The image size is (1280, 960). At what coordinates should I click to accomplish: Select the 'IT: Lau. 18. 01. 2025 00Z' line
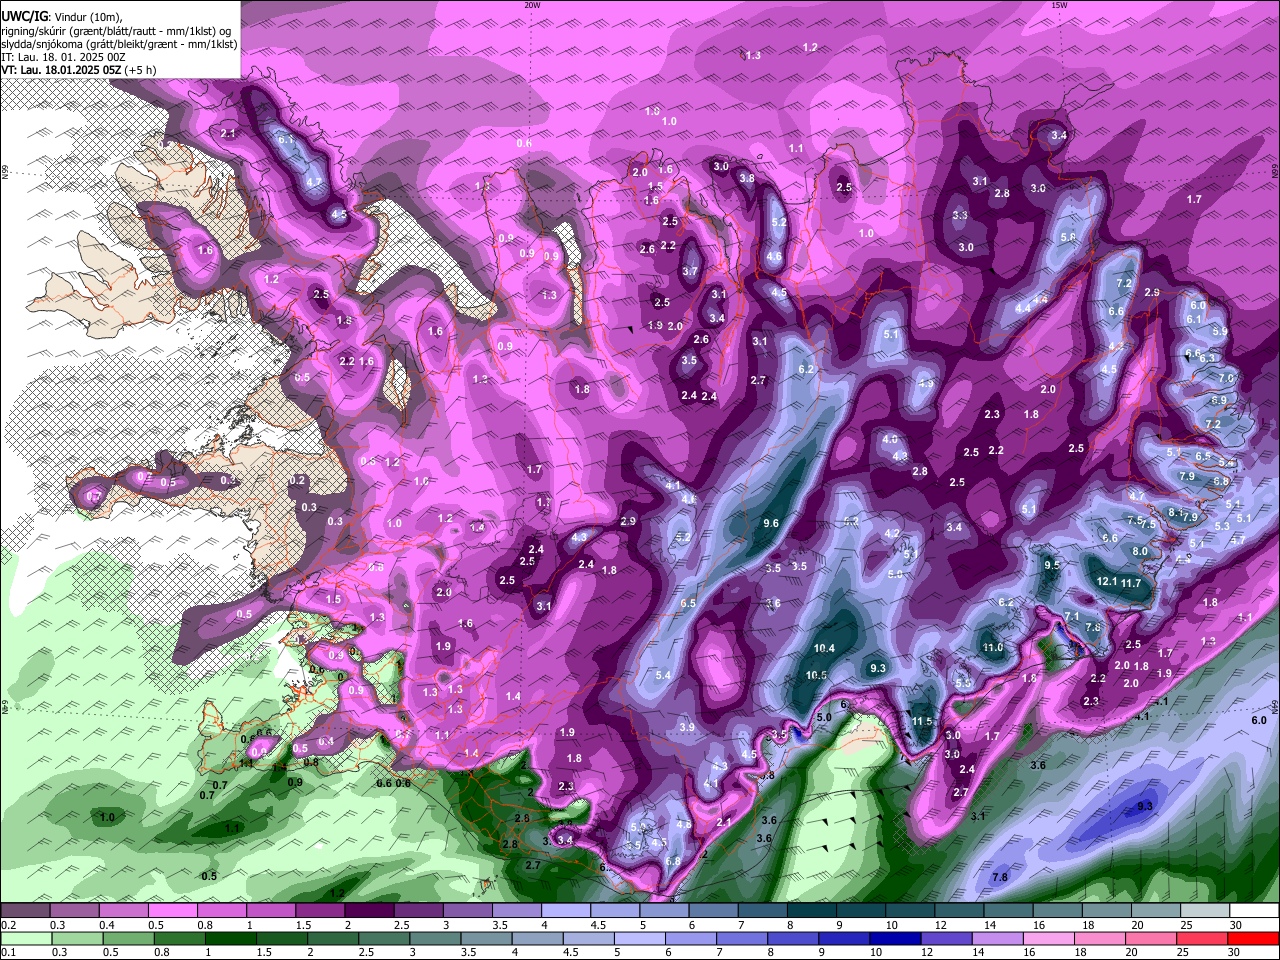tap(63, 57)
